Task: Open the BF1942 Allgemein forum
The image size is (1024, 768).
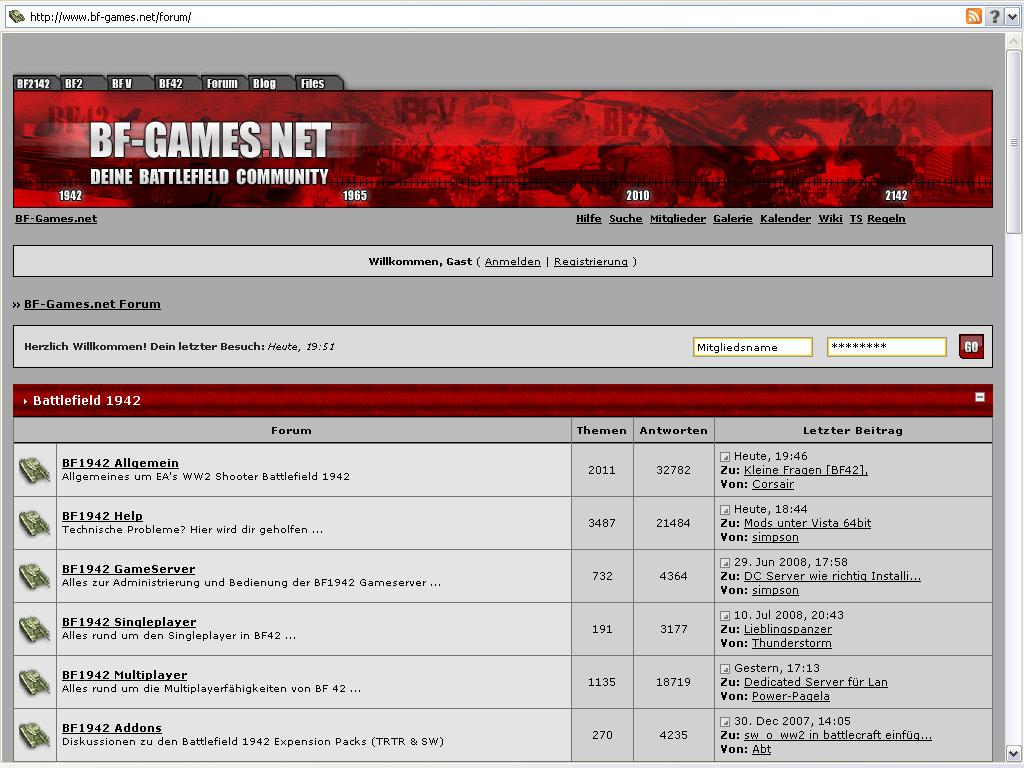Action: pos(120,463)
